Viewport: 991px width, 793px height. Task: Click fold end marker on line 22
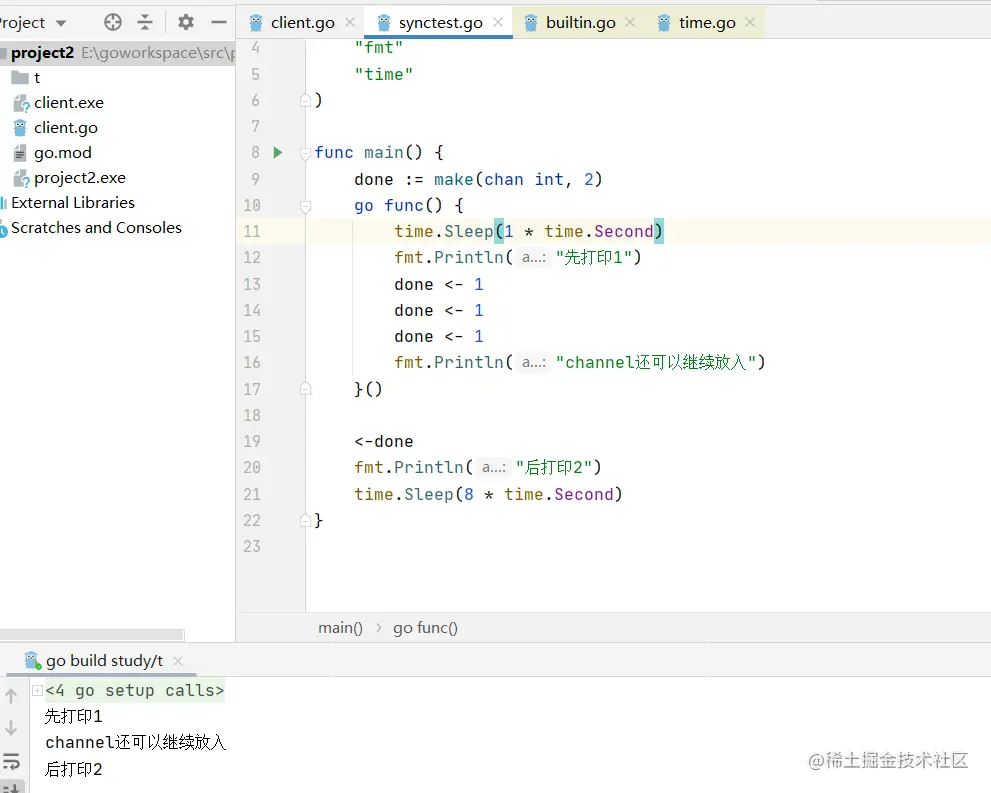pos(305,520)
